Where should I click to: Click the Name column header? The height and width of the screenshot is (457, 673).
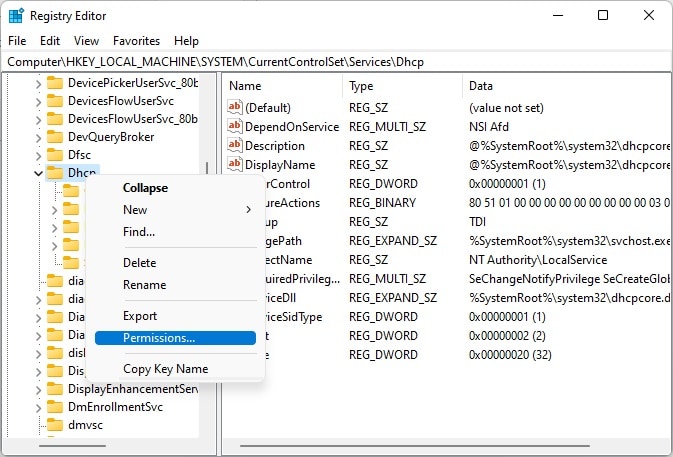click(283, 86)
